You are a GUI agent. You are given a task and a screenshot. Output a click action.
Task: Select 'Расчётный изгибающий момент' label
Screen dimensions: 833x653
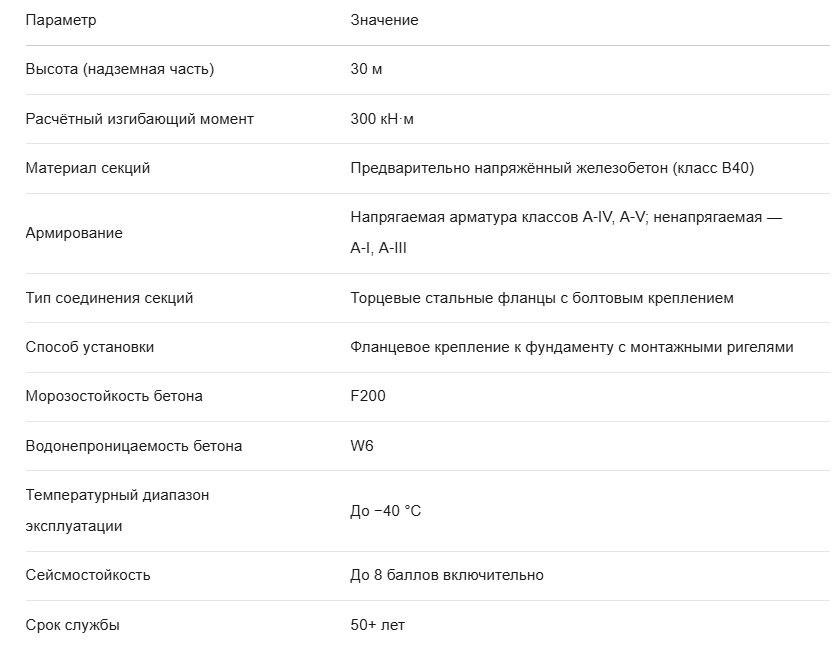pos(139,119)
